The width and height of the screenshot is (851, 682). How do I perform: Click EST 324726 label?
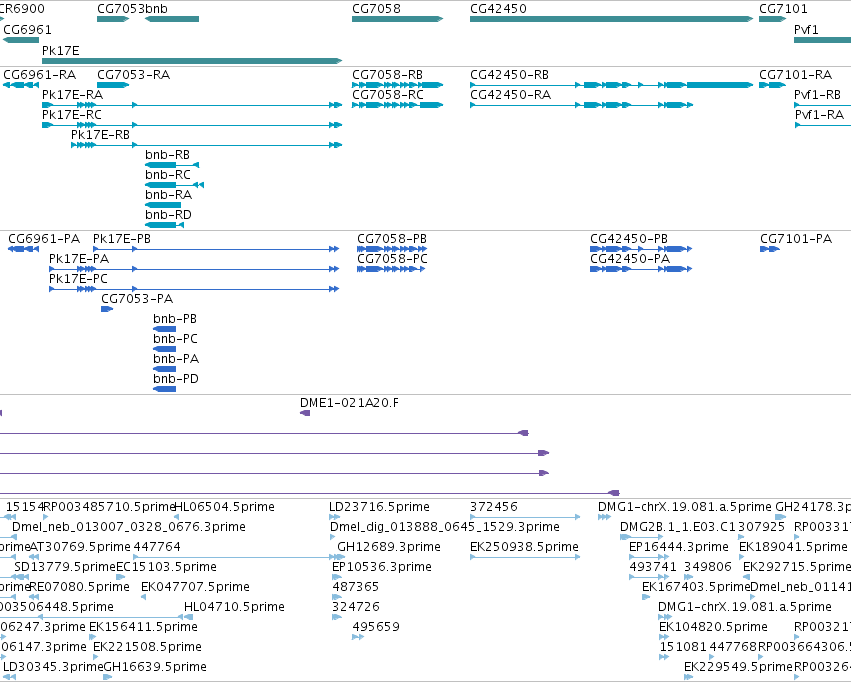point(355,607)
